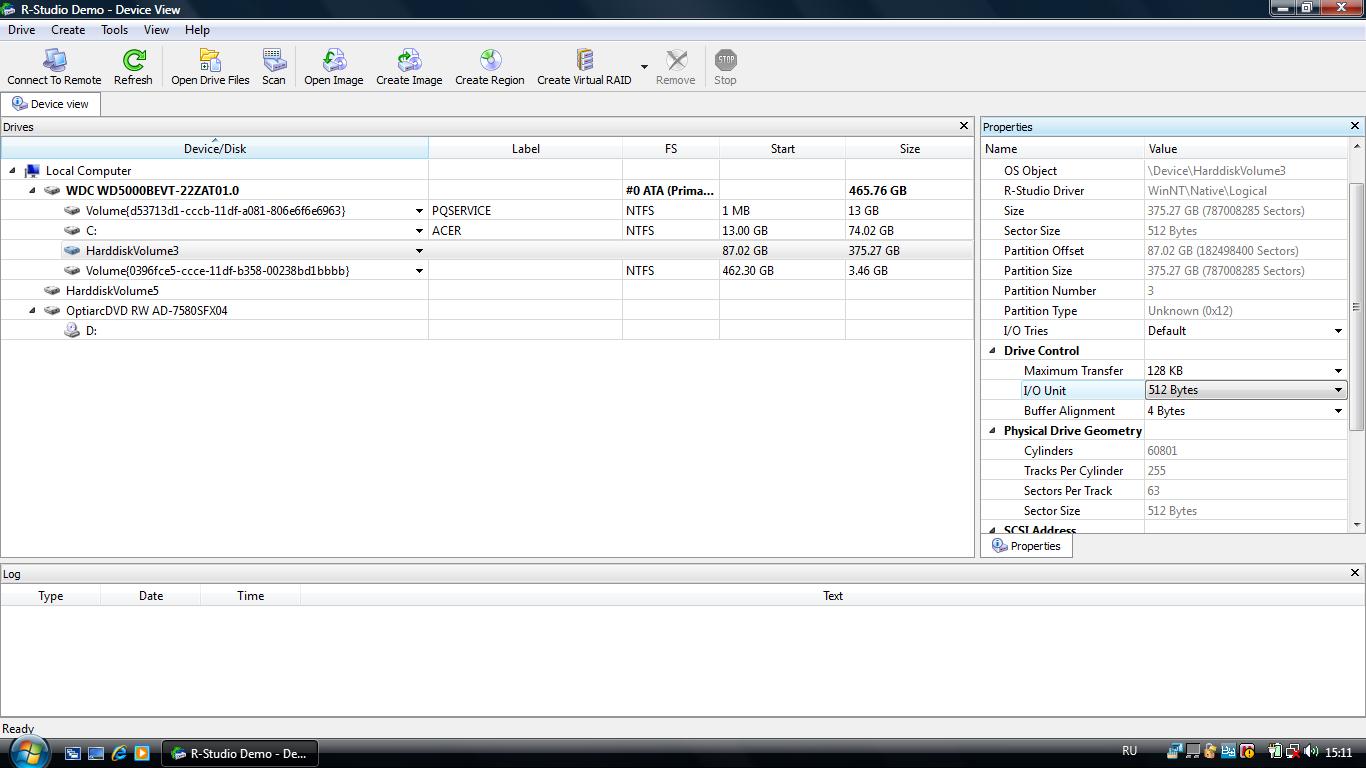Click the Optiarc DVD drive icon
Screen dimensions: 1366x768
pos(52,311)
